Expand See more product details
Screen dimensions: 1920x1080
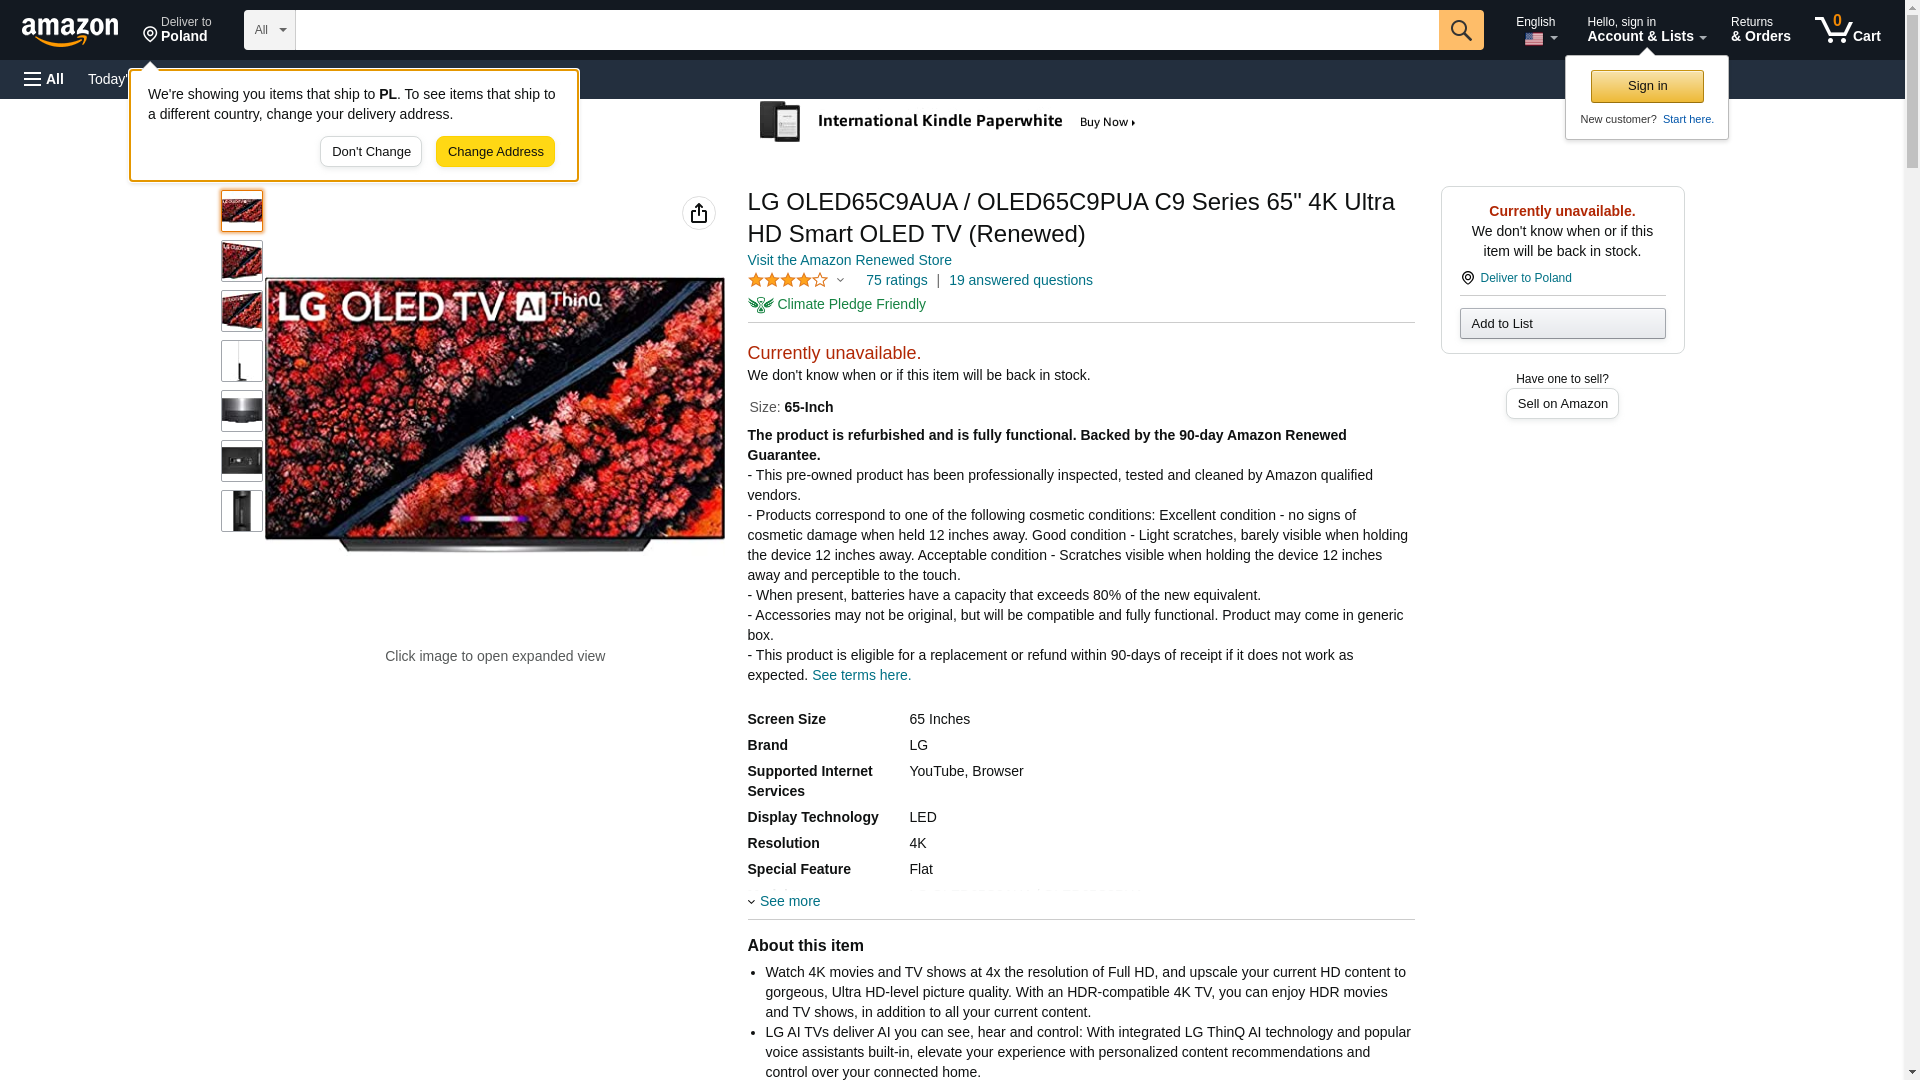pos(788,901)
